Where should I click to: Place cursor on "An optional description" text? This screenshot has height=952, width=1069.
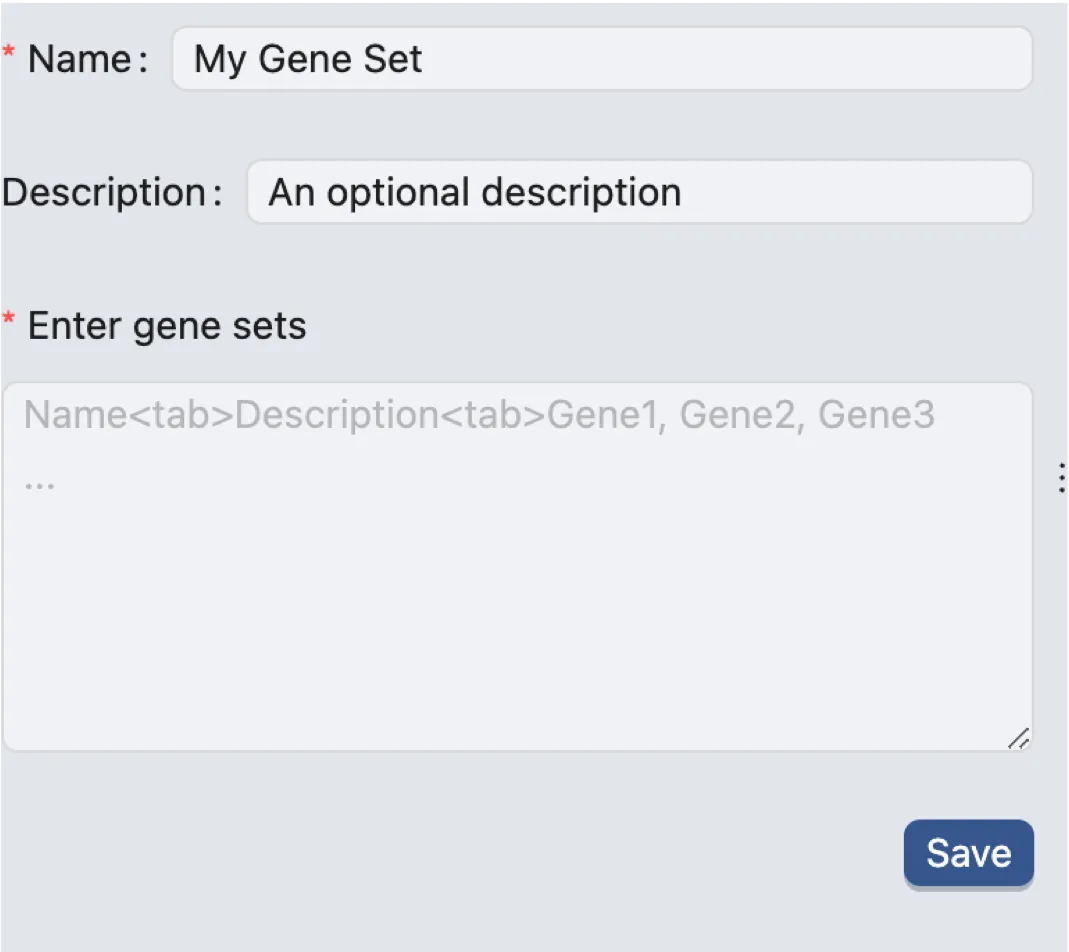point(475,192)
